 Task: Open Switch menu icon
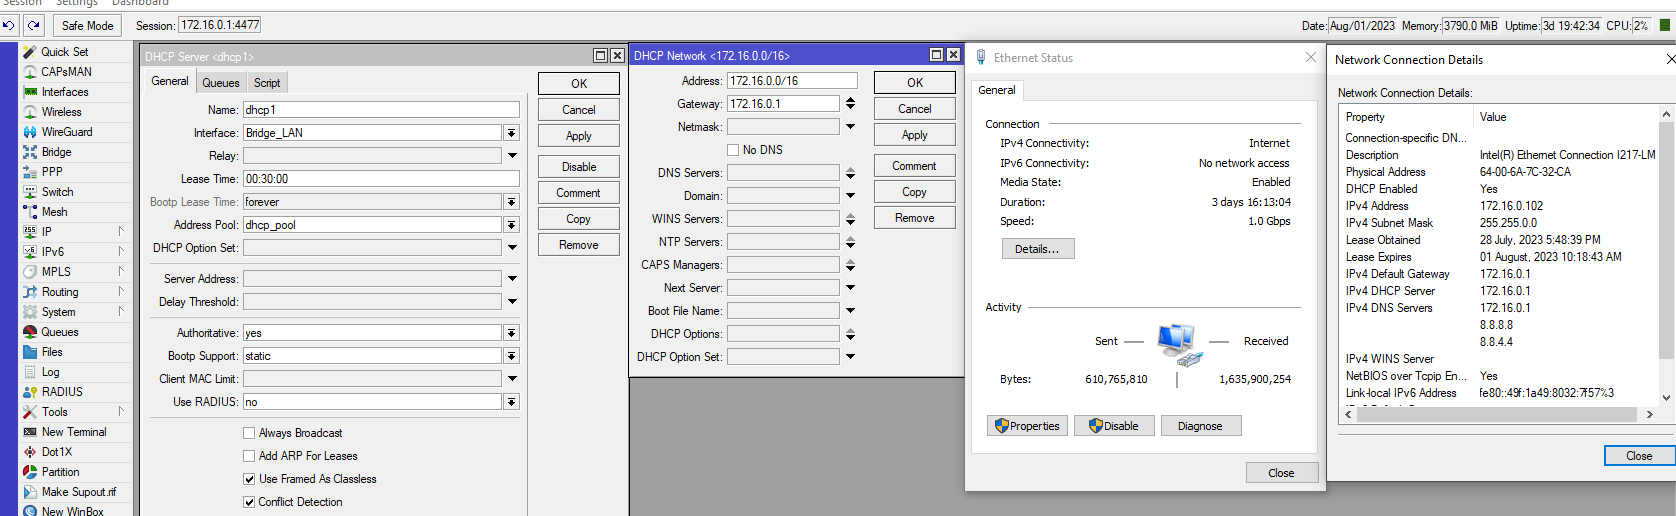pyautogui.click(x=30, y=192)
